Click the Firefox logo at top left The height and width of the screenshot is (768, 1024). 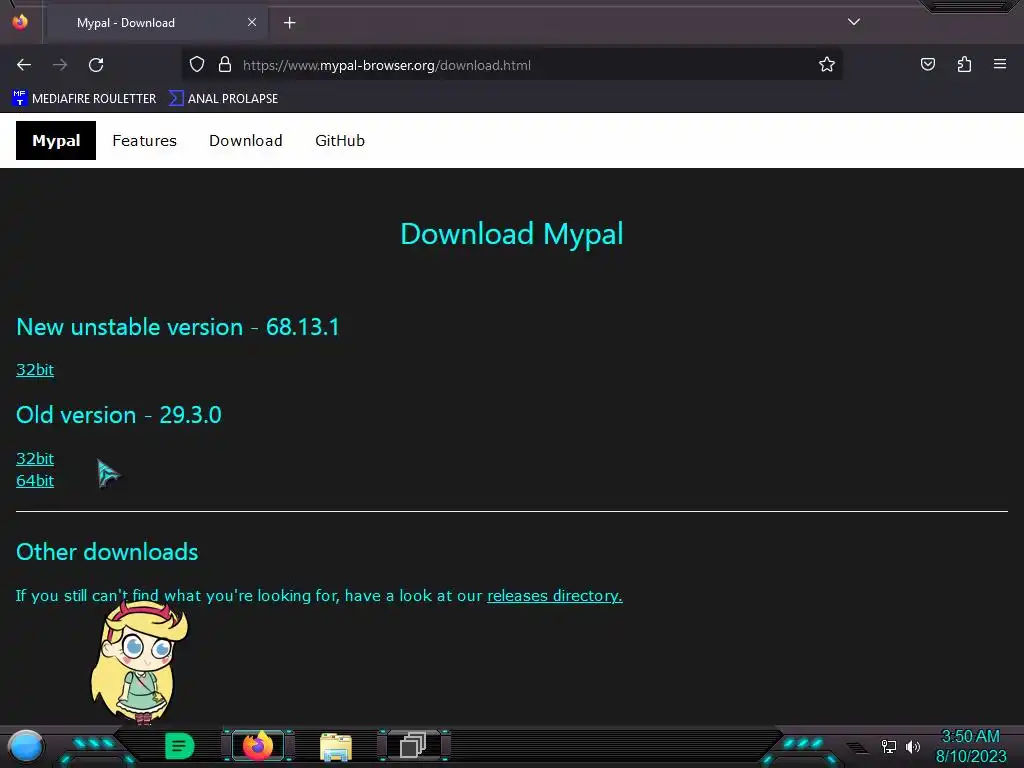tap(20, 22)
